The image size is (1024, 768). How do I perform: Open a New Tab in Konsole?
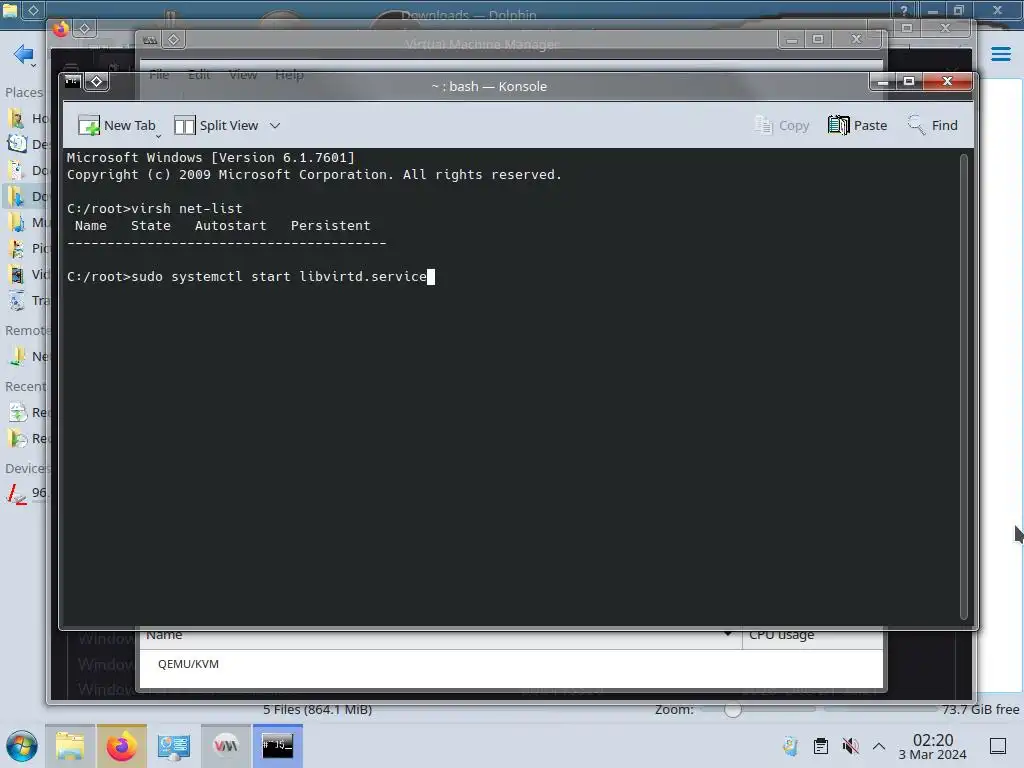pos(117,125)
